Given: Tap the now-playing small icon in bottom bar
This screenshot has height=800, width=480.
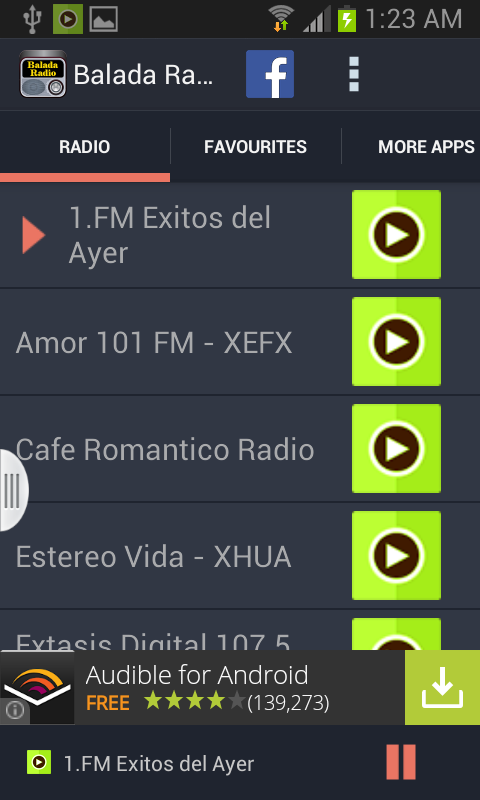Looking at the screenshot, I should click(39, 763).
